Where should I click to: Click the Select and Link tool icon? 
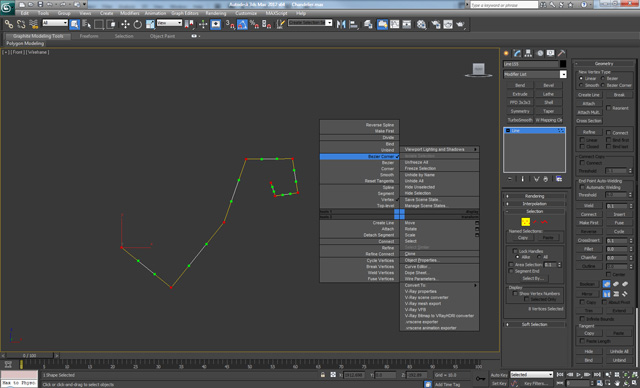9,24
